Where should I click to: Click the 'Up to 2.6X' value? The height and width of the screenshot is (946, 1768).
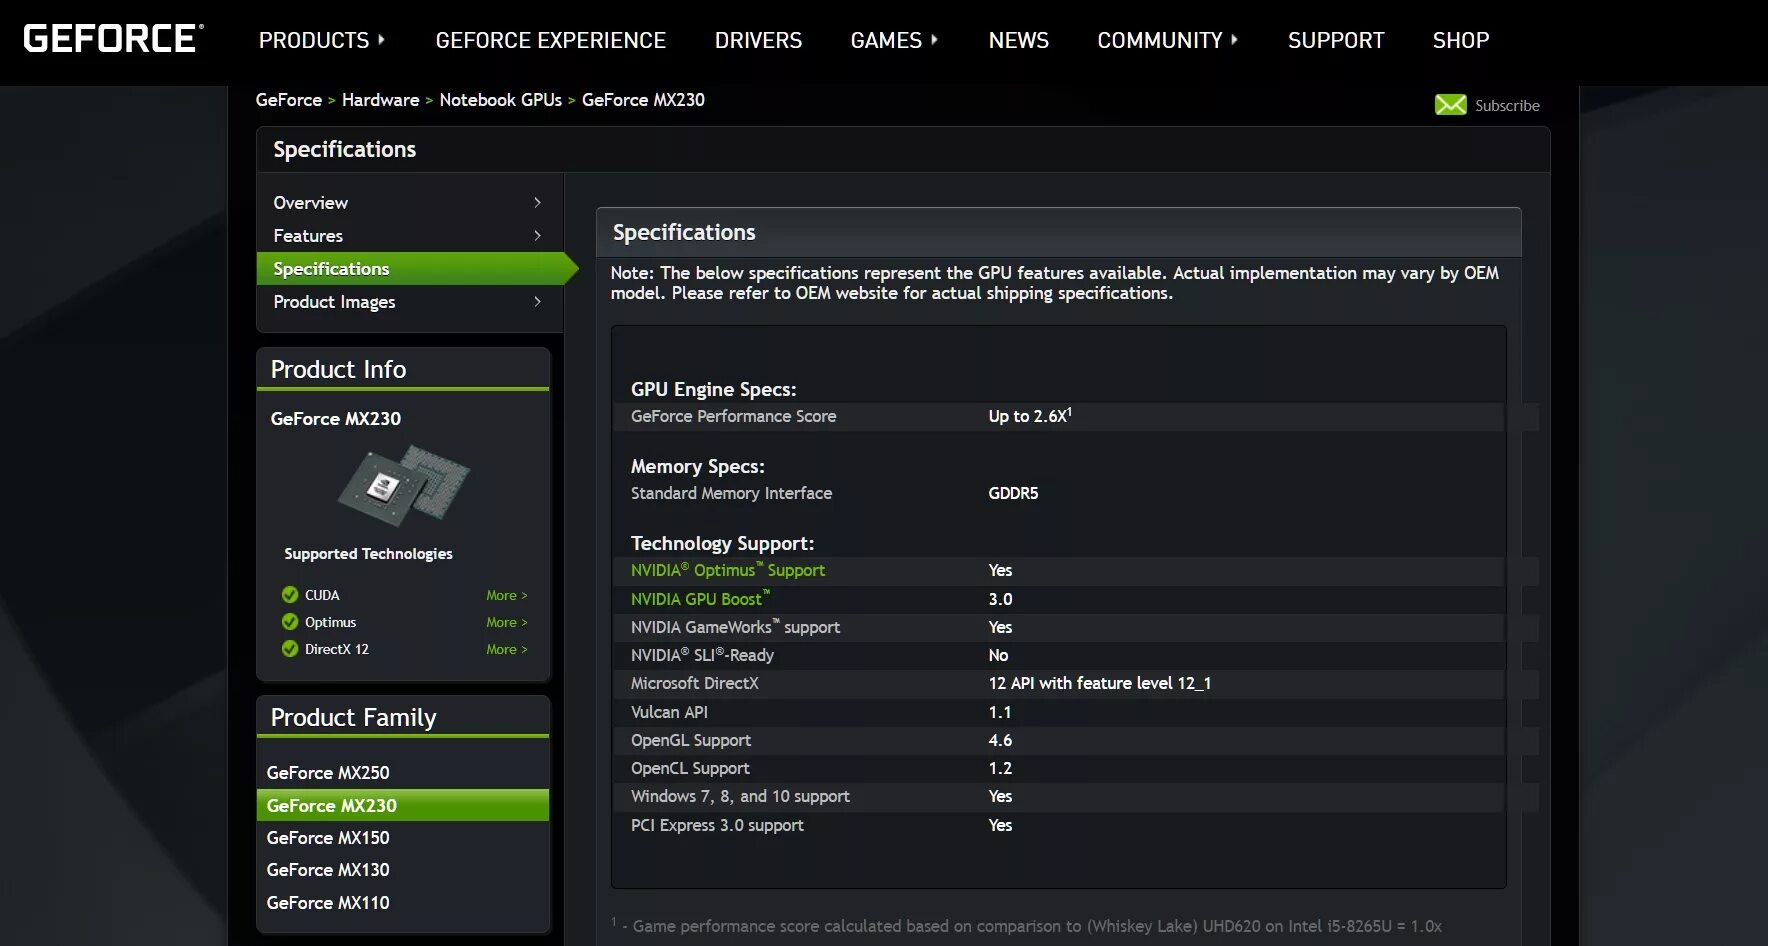tap(1030, 416)
